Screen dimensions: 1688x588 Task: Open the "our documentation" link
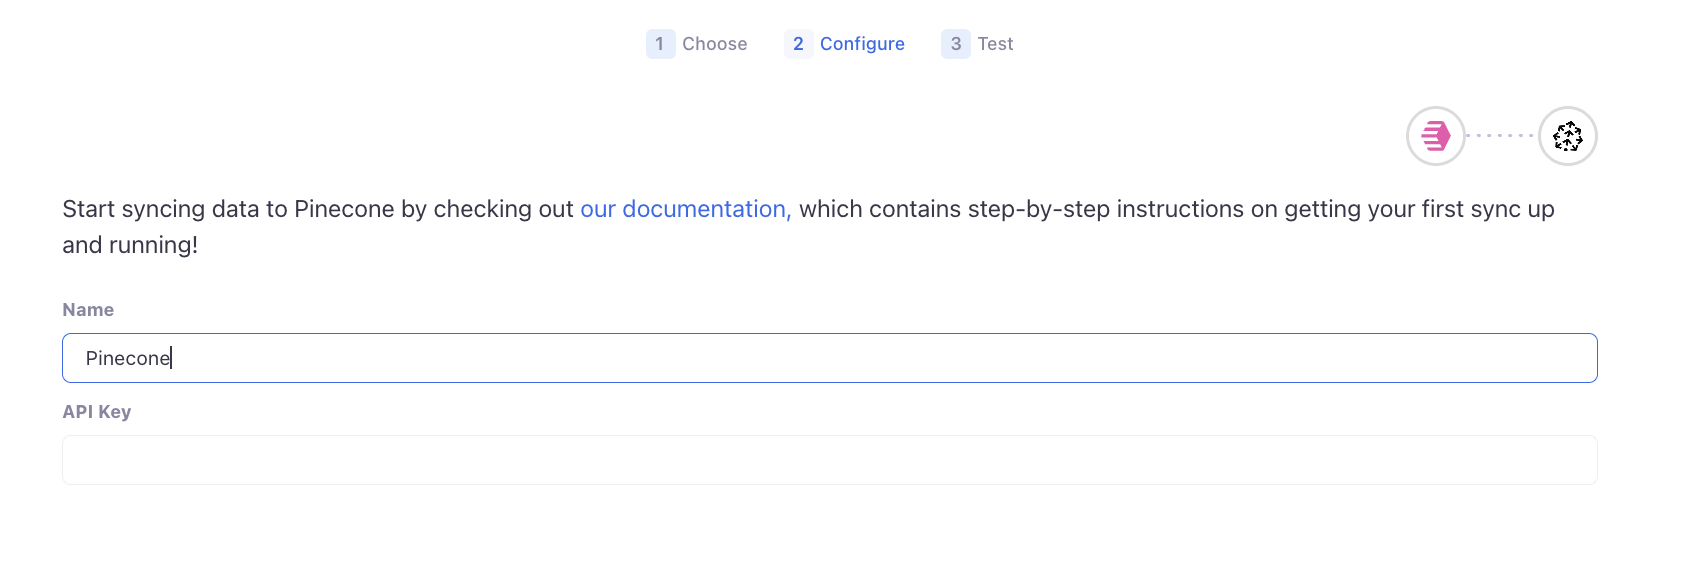click(685, 209)
